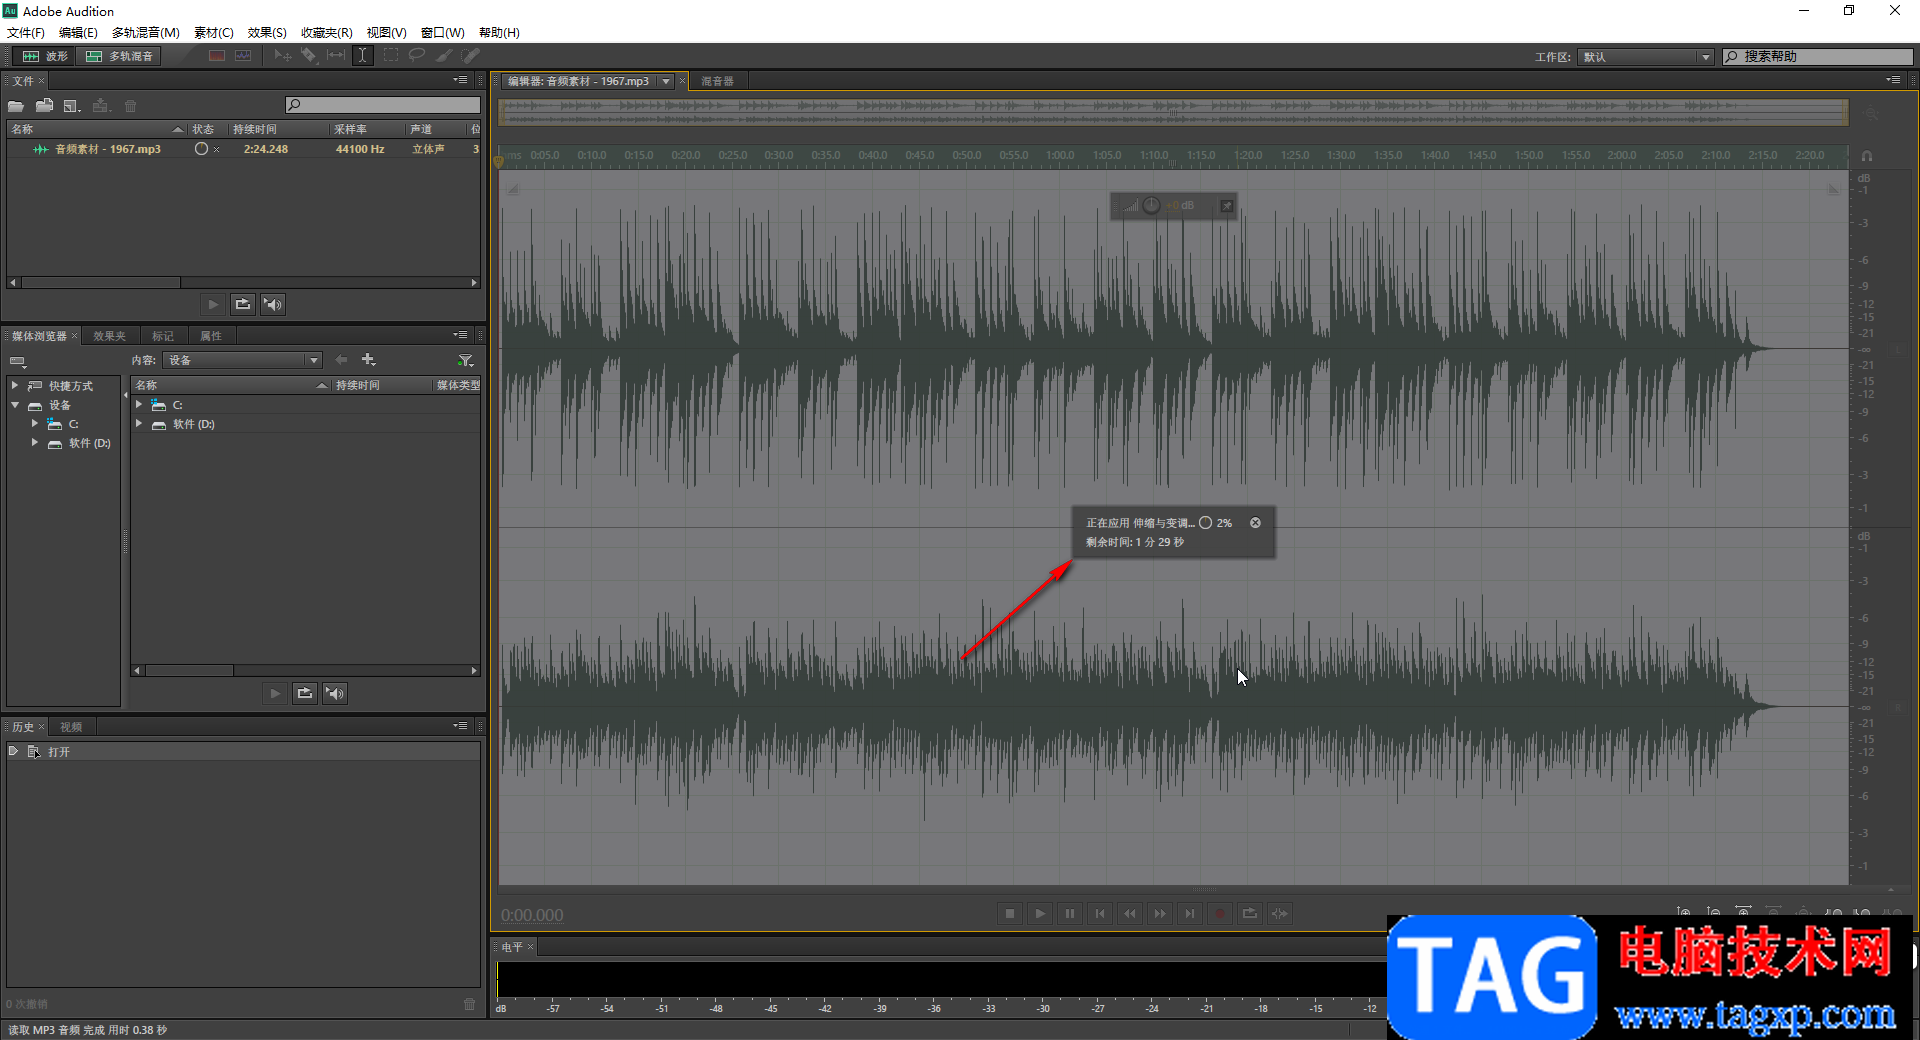Click Files panel loop playback button

[x=243, y=304]
